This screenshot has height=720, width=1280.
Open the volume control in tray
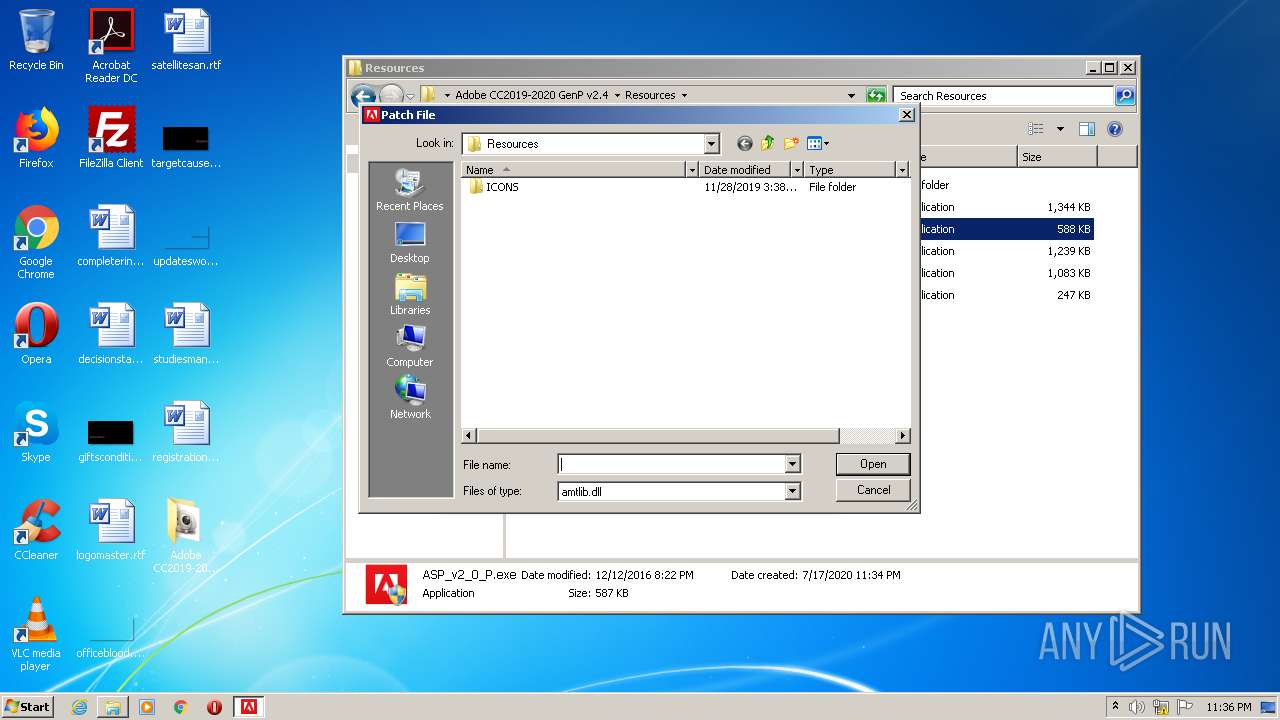tap(1136, 707)
